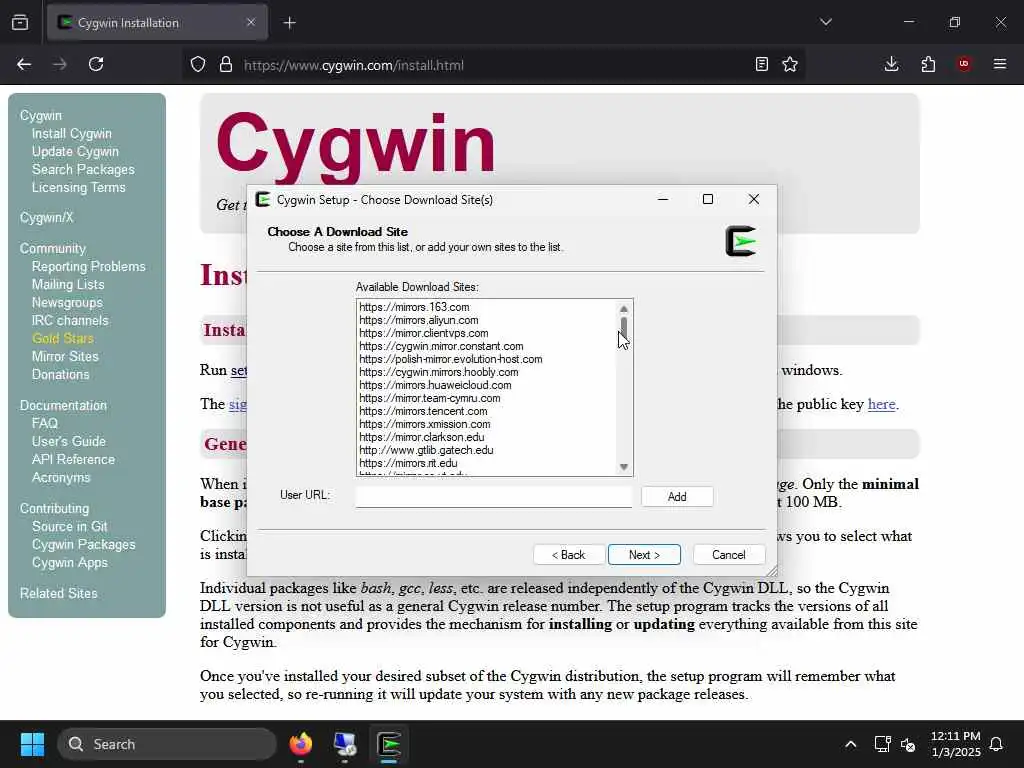This screenshot has height=768, width=1024.
Task: Open Licensing Terms sidebar link
Action: (x=78, y=187)
